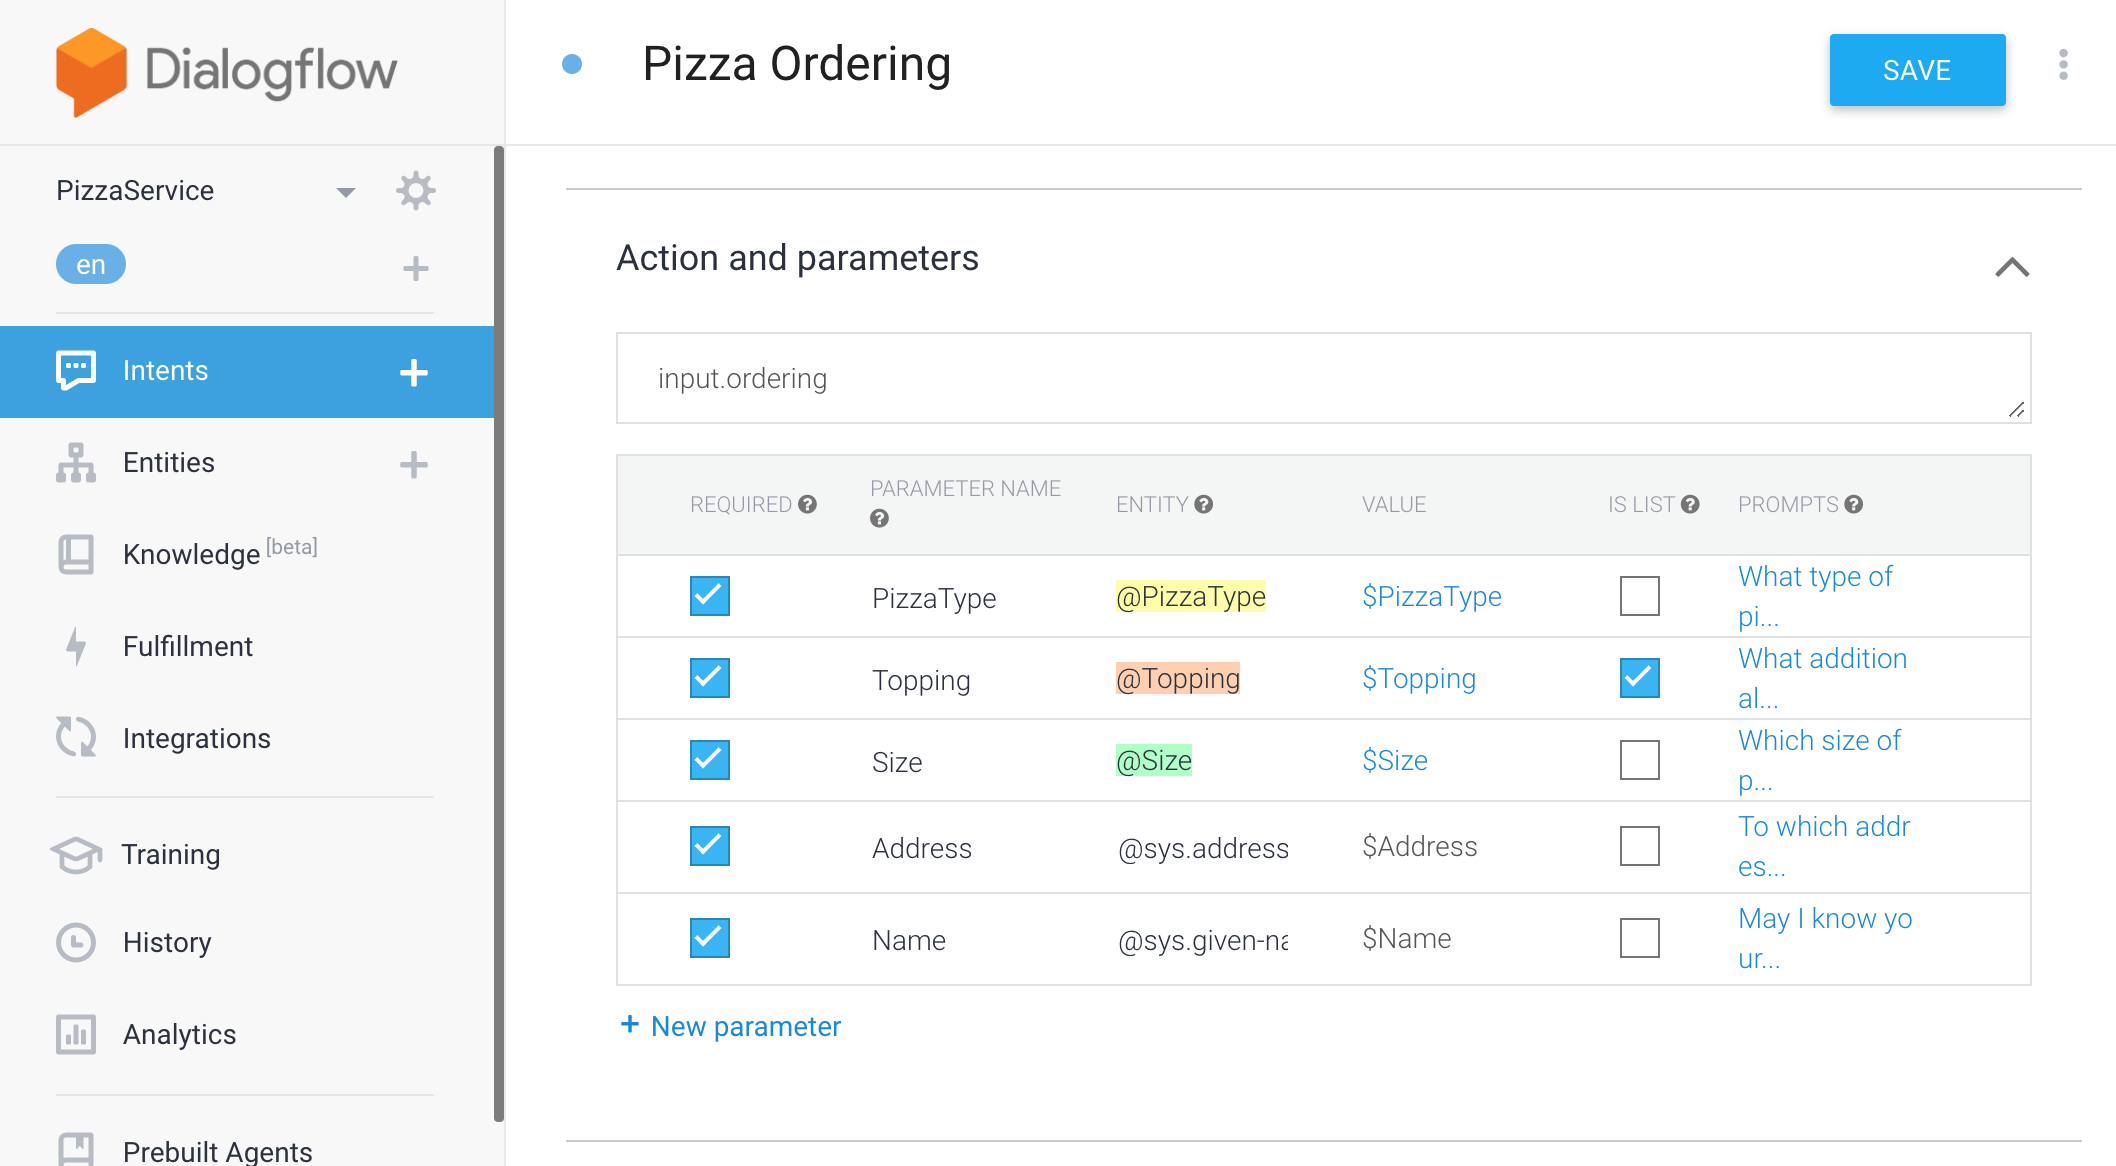Screen dimensions: 2116x1166
Task: Click the help icon beside Is List
Action: [1691, 504]
